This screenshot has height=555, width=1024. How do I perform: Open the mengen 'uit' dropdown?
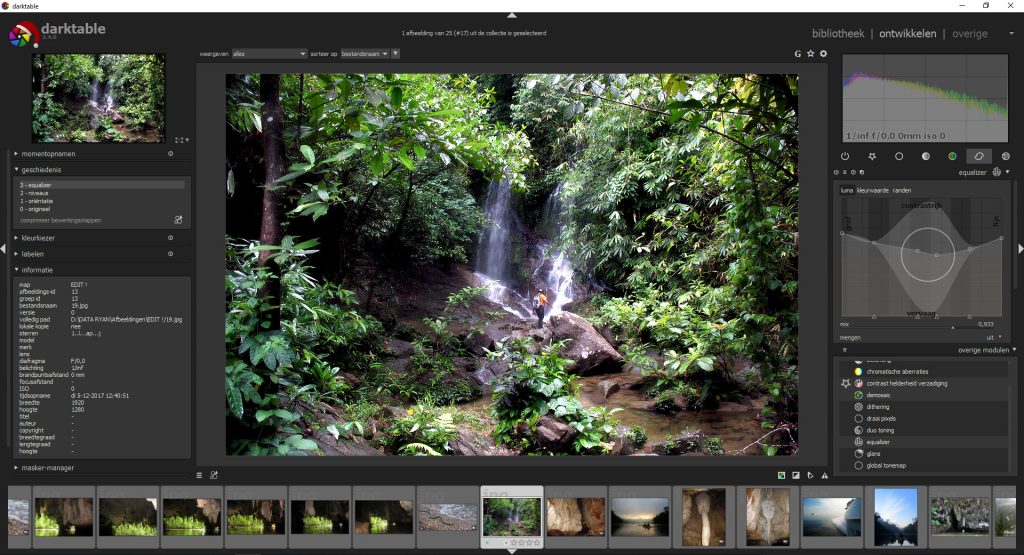(994, 338)
